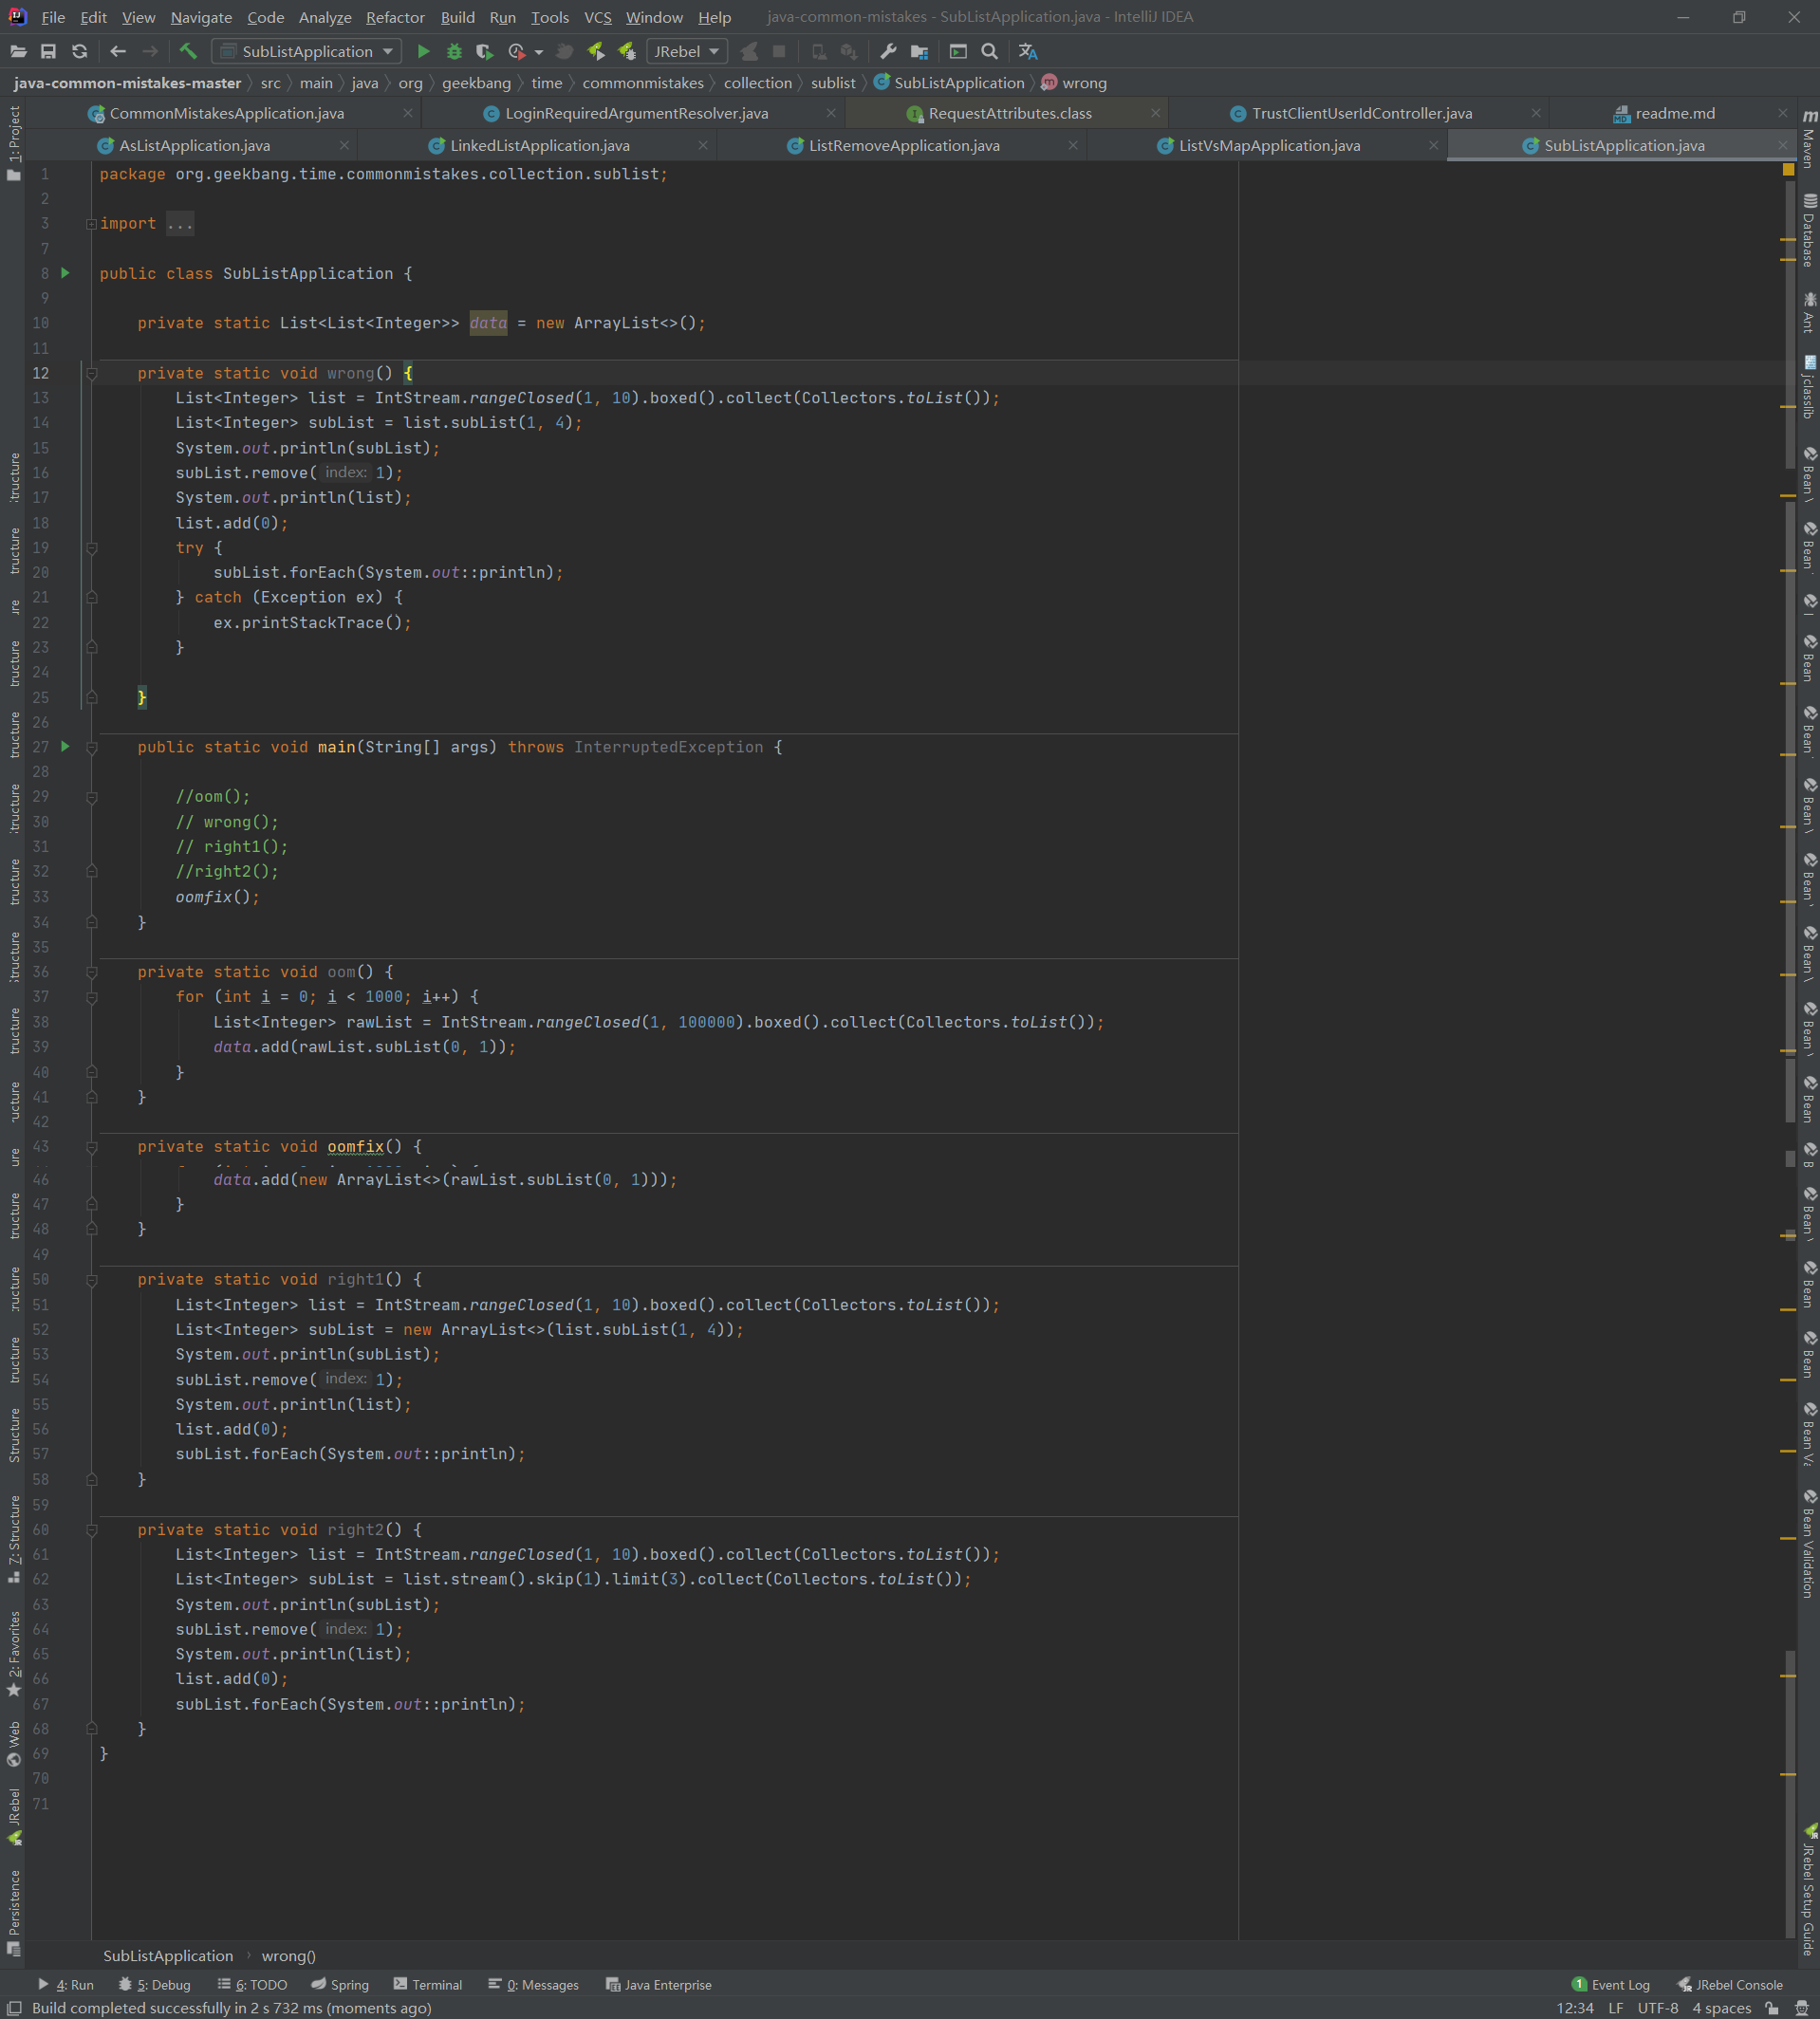Open the Run tool window
Image resolution: width=1820 pixels, height=2019 pixels.
point(65,1985)
